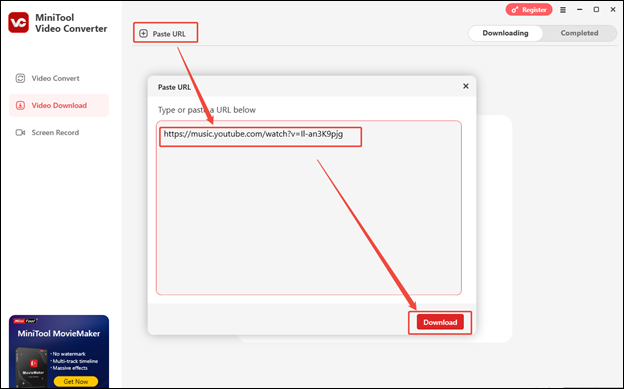This screenshot has height=389, width=624.
Task: Minimize the MiniTool window
Action: 579,10
